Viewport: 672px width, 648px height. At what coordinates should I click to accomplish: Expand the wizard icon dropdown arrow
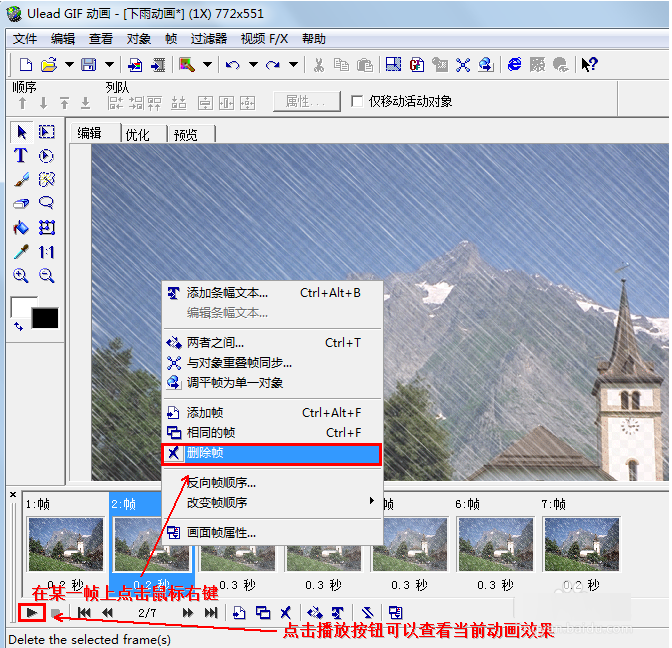pyautogui.click(x=207, y=65)
